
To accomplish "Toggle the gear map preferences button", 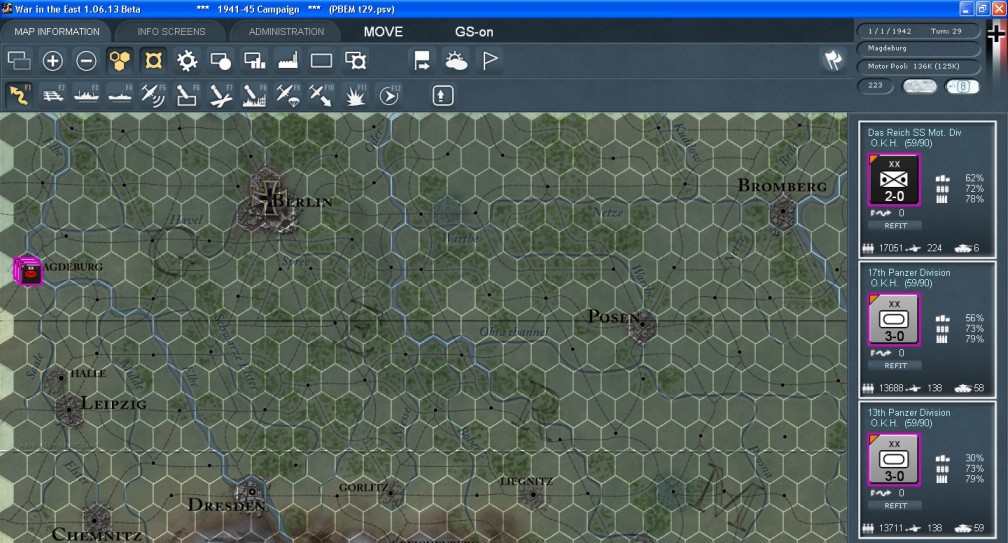I will (187, 60).
